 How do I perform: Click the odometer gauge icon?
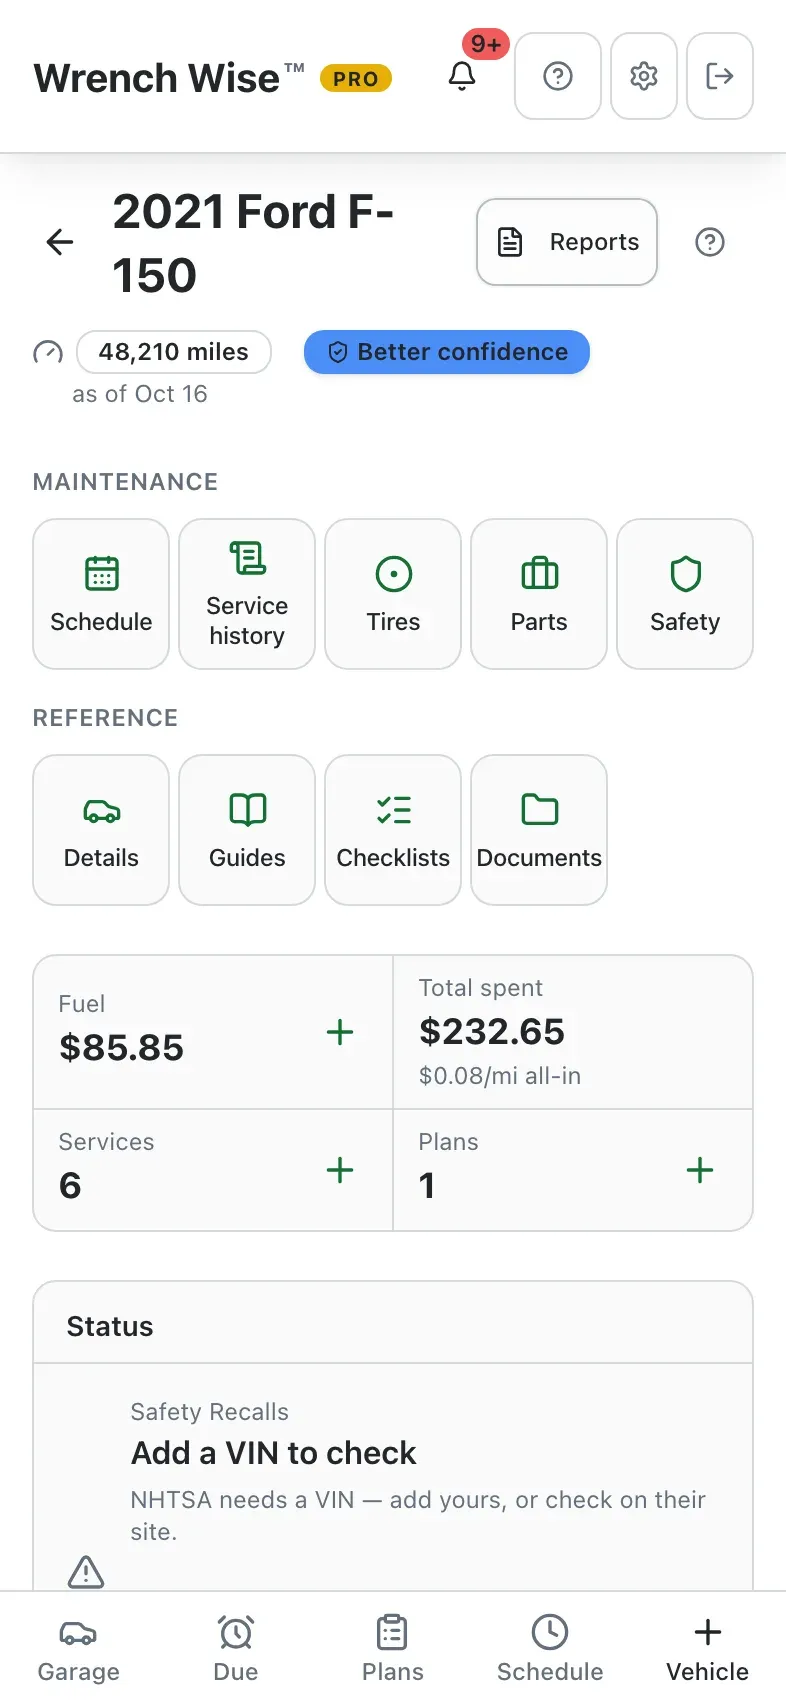click(x=48, y=352)
